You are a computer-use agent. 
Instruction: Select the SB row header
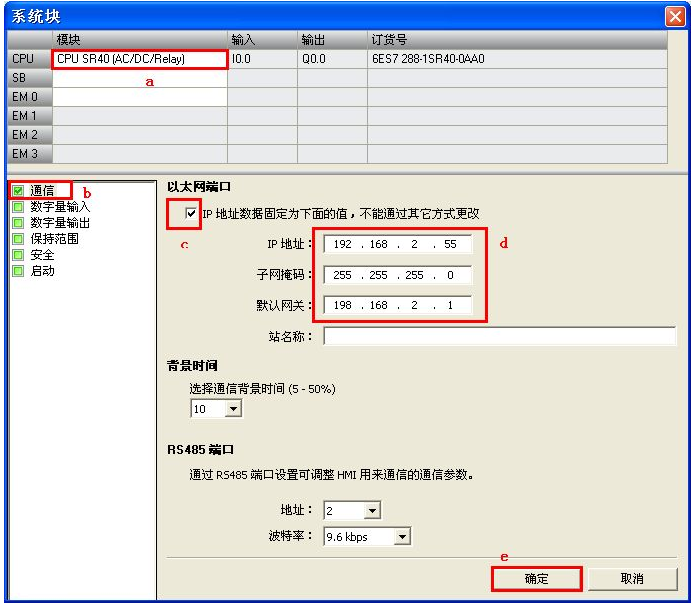(x=30, y=78)
